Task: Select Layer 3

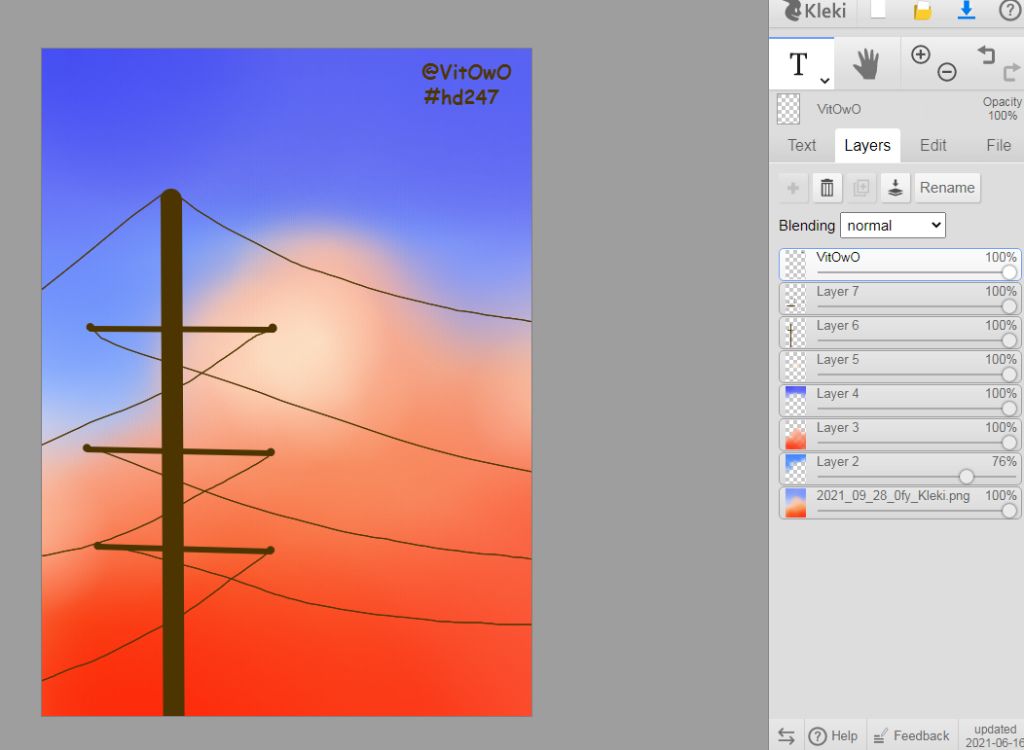Action: [900, 434]
